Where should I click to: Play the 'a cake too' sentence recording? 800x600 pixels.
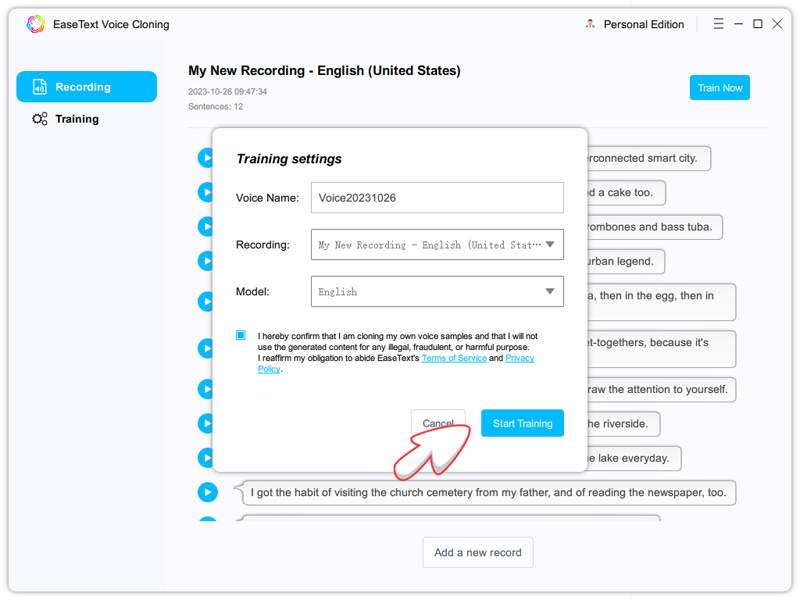[x=206, y=192]
